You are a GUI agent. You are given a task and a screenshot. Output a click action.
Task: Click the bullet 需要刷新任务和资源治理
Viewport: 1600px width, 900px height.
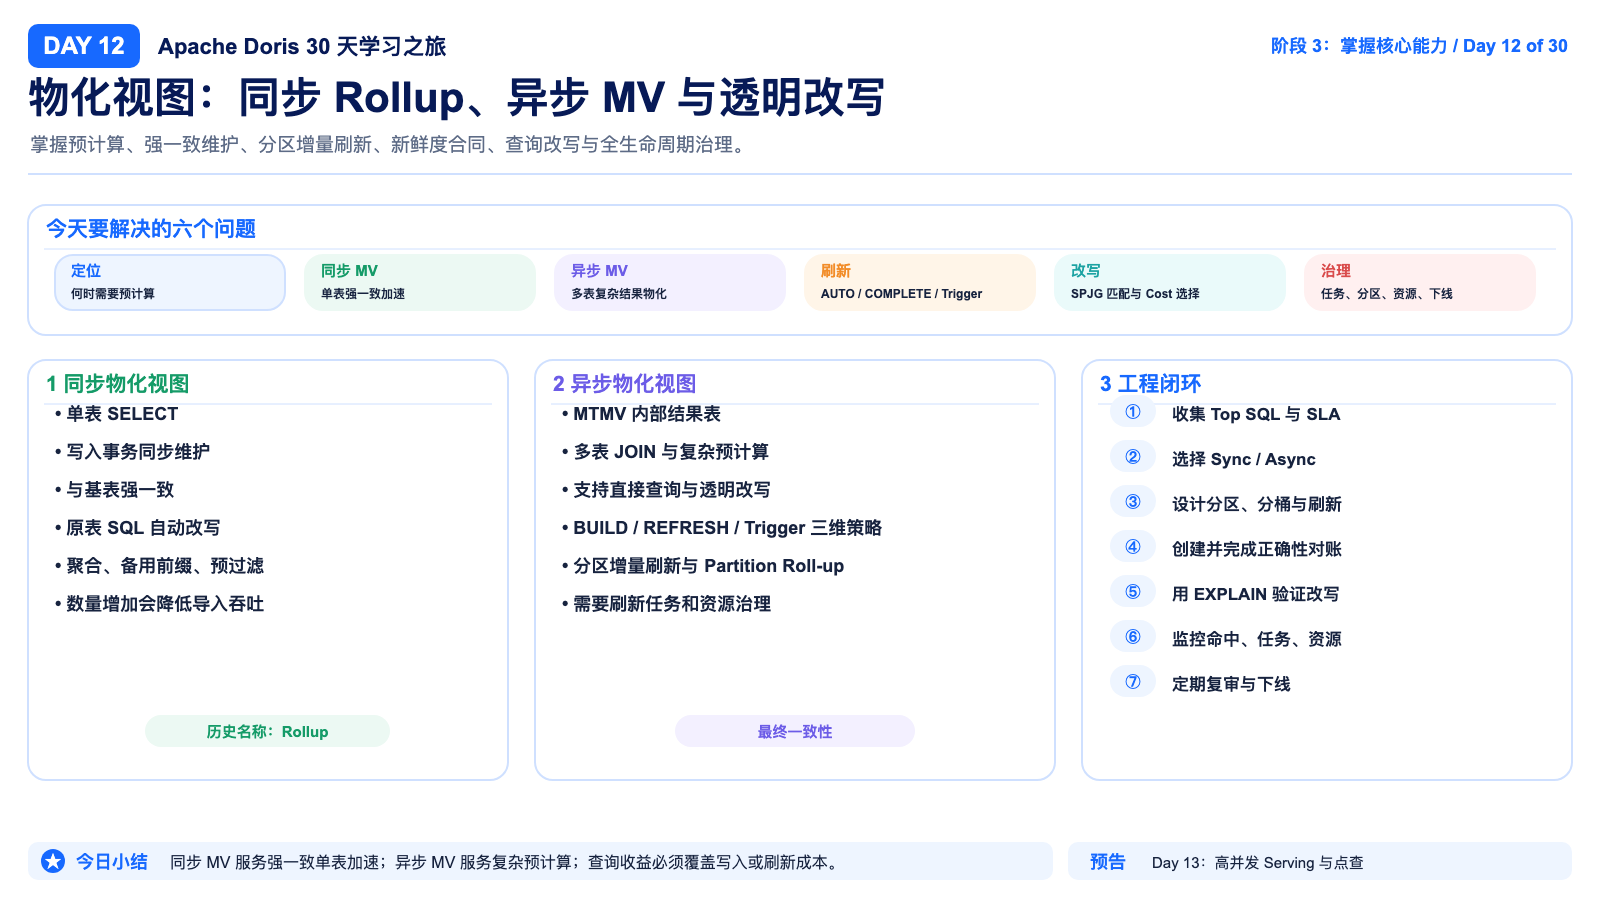[667, 604]
